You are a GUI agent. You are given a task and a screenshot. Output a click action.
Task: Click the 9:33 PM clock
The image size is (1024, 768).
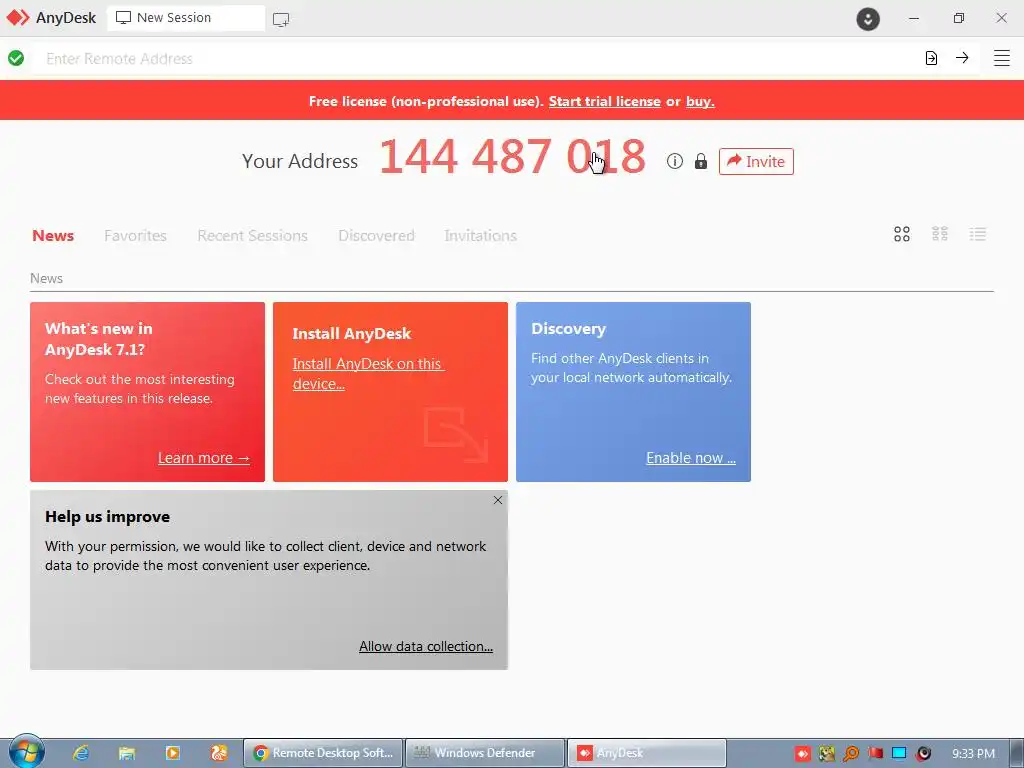(x=973, y=754)
